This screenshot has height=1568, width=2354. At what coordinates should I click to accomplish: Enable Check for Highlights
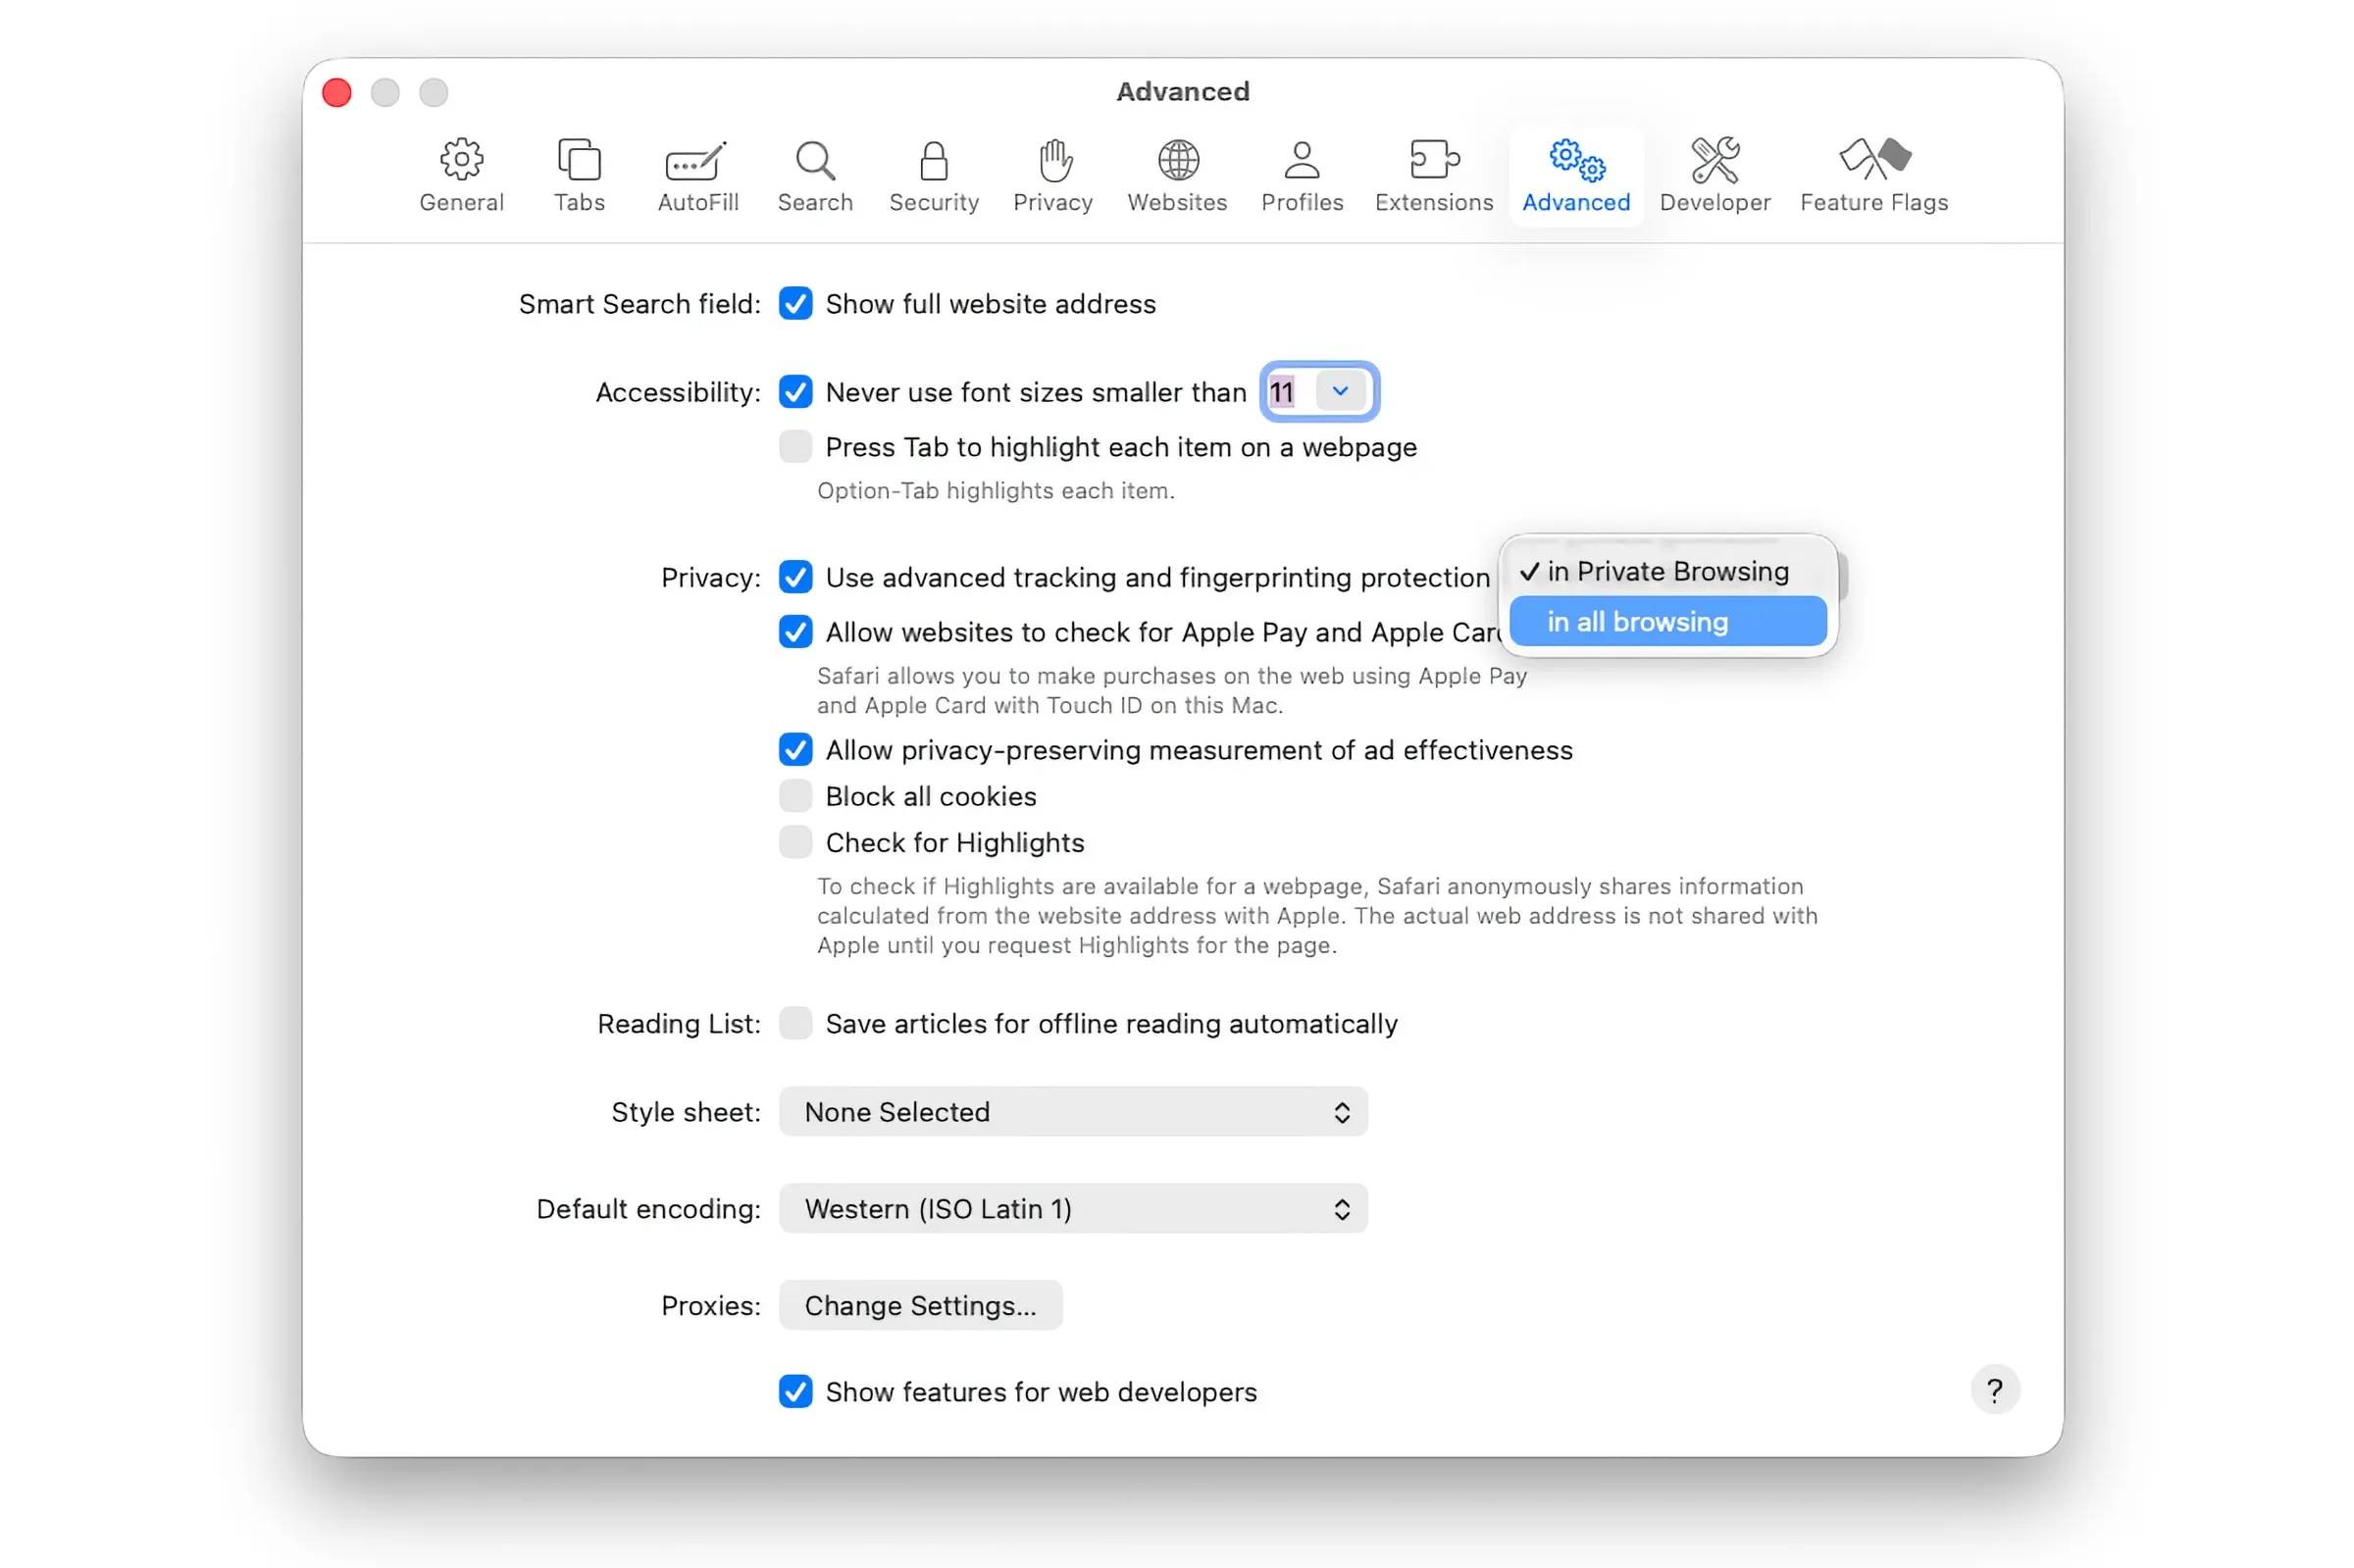coord(795,842)
